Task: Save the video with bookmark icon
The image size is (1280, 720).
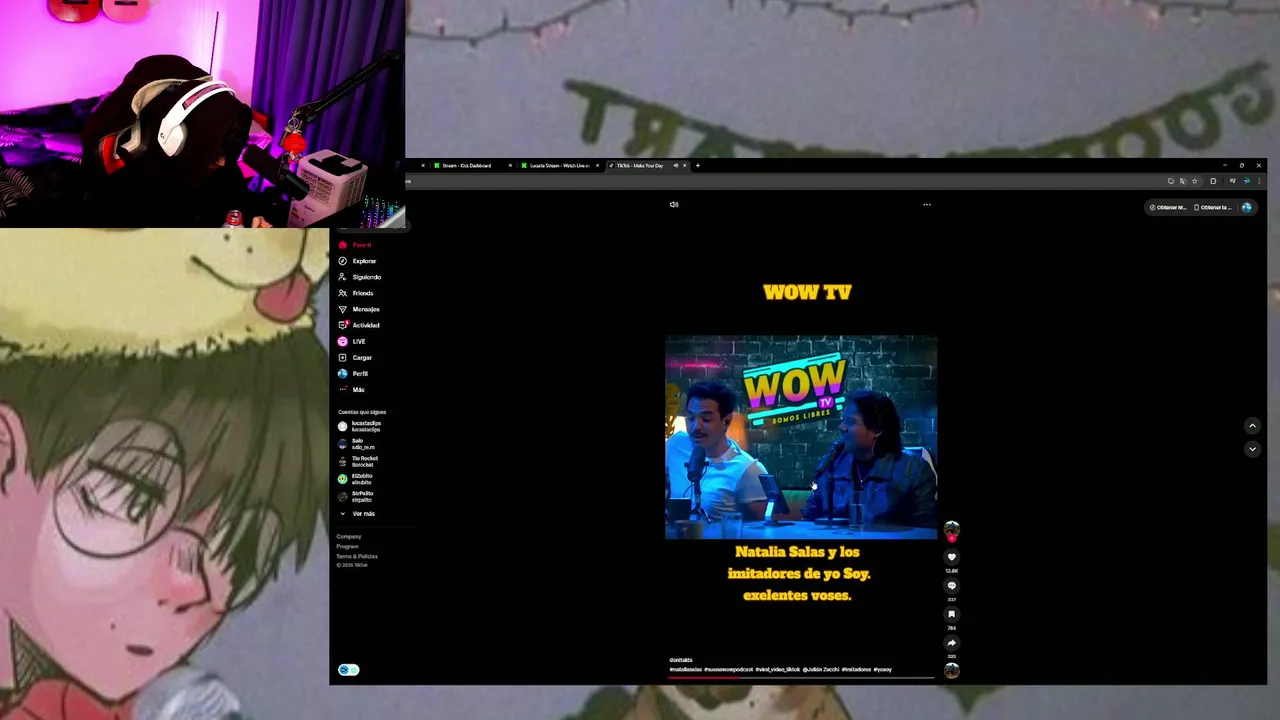Action: (x=952, y=614)
